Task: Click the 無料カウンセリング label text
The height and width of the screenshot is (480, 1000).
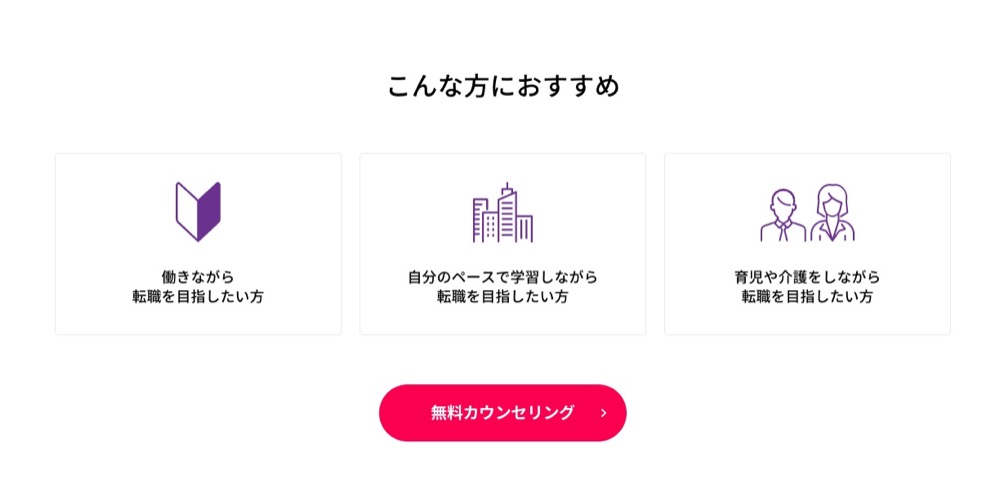Action: click(502, 412)
